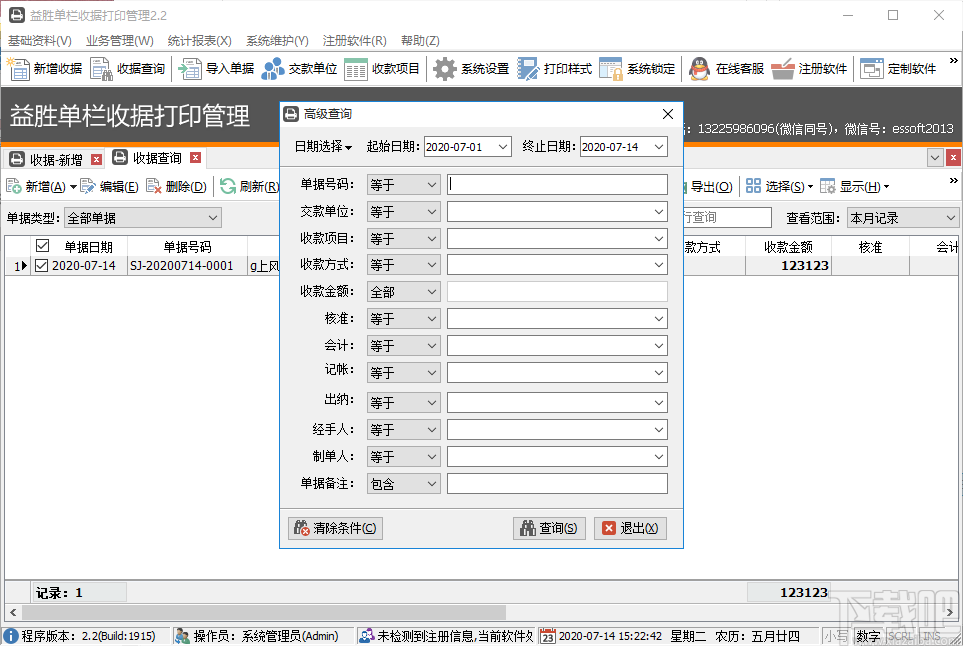The image size is (963, 646).
Task: Click the 打印样式 print style icon
Action: (555, 68)
